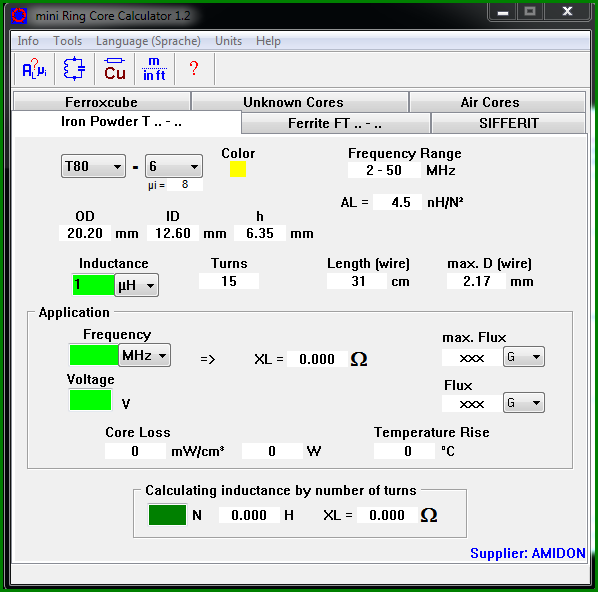Open the Tools menu
The width and height of the screenshot is (598, 592).
click(68, 41)
